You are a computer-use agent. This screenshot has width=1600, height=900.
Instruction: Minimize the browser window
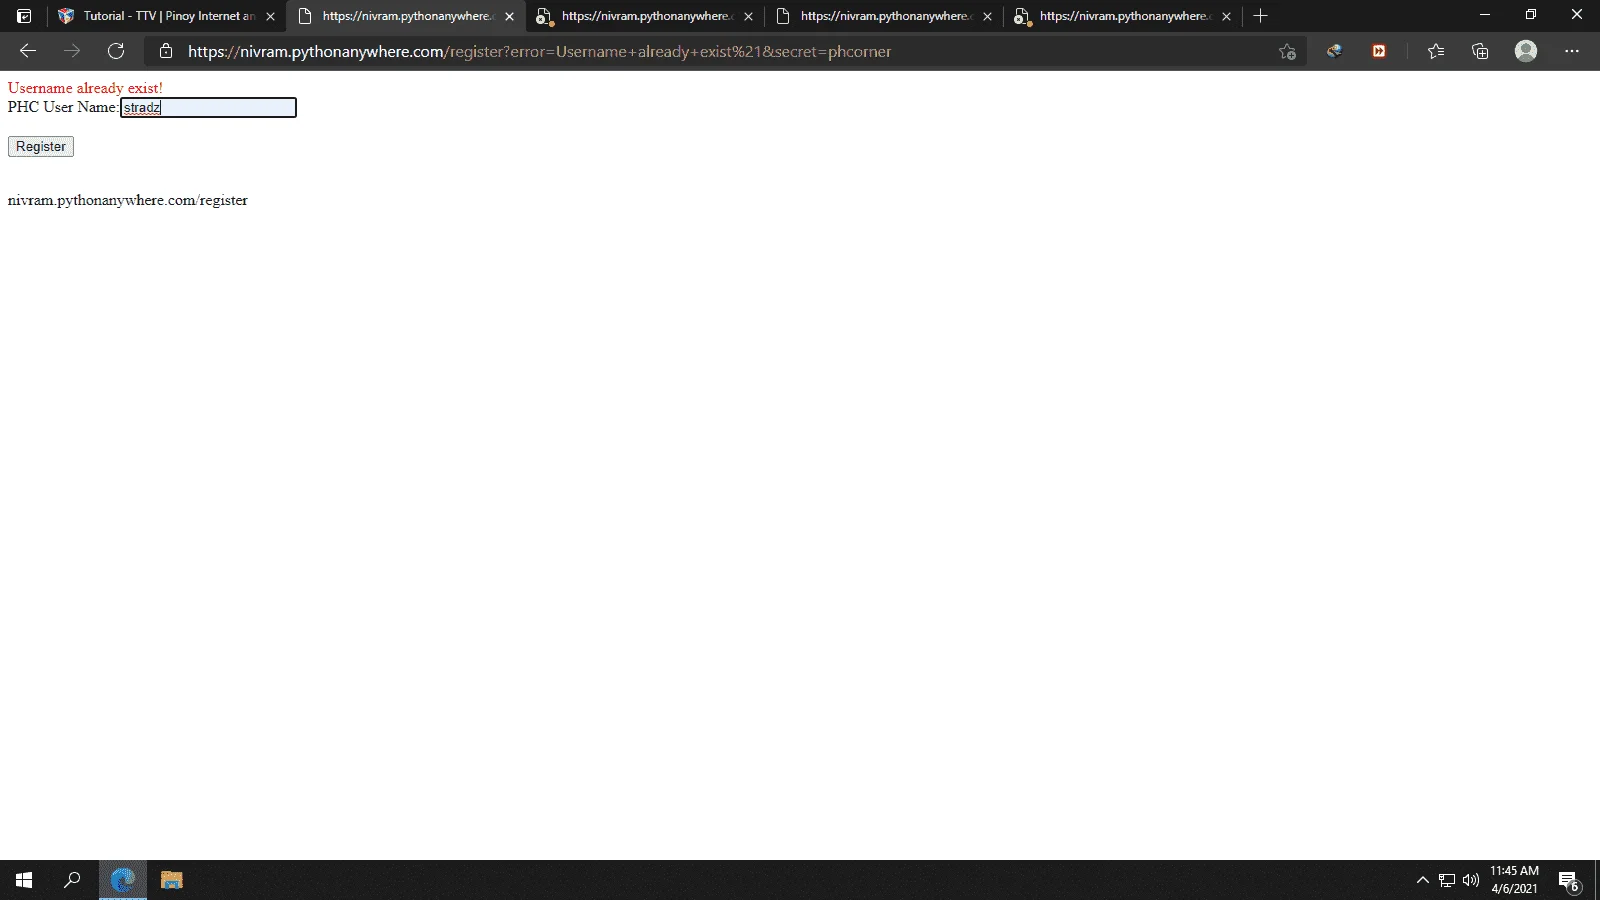(1485, 15)
